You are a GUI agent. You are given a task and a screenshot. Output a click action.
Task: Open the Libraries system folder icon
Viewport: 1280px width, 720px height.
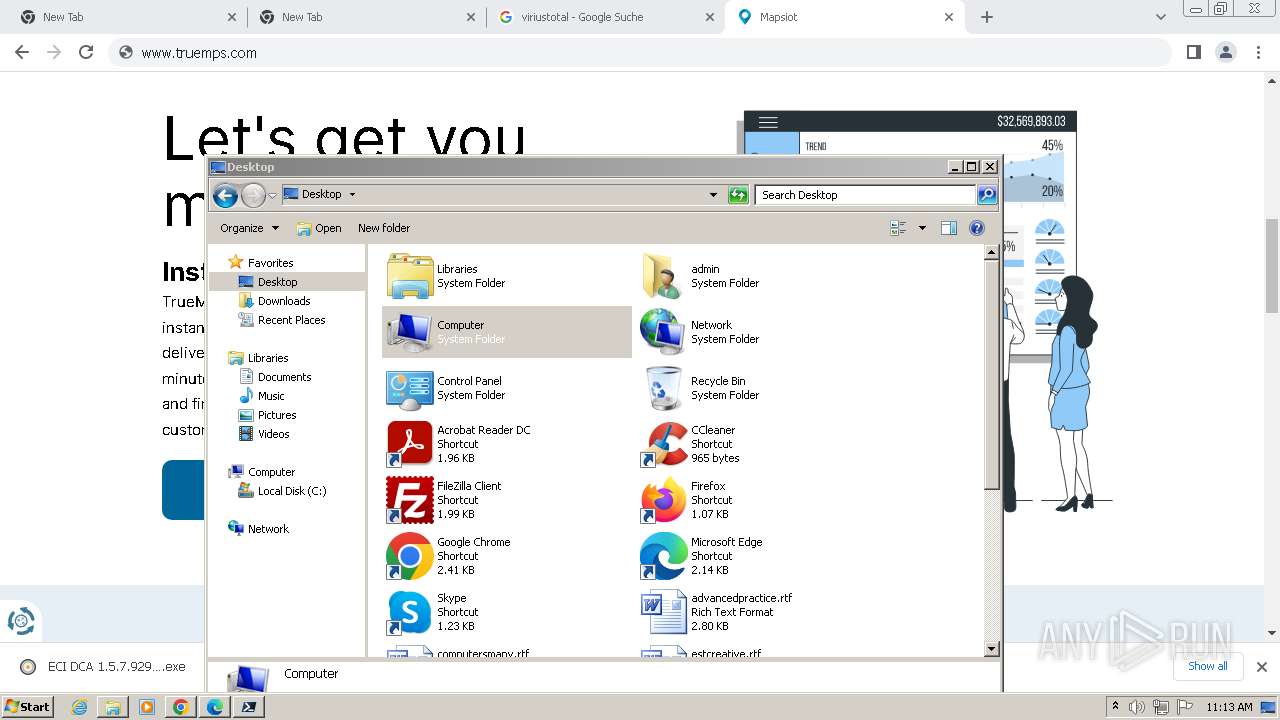(x=410, y=276)
